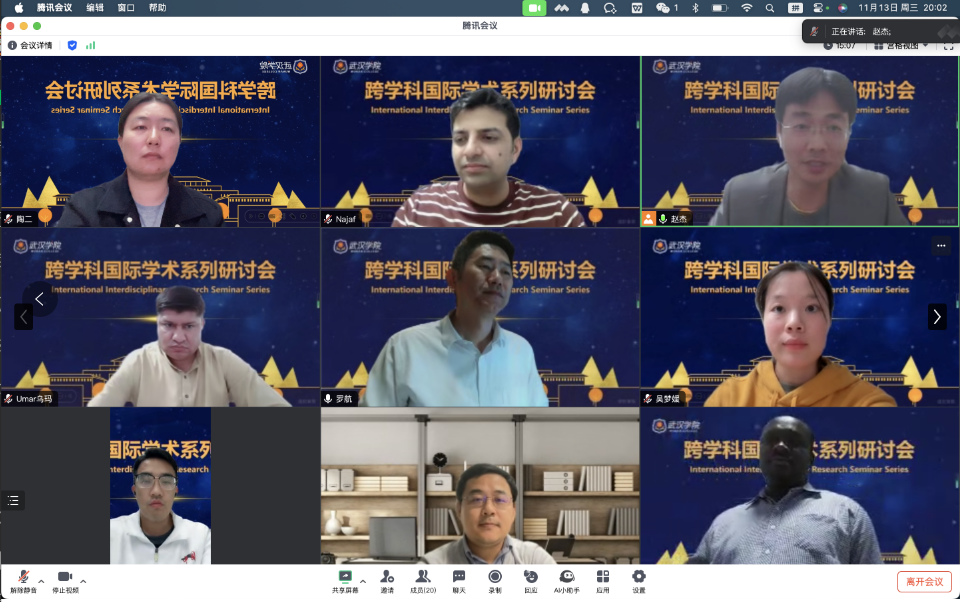
Task: Open the members list 成员(20)
Action: [x=423, y=577]
